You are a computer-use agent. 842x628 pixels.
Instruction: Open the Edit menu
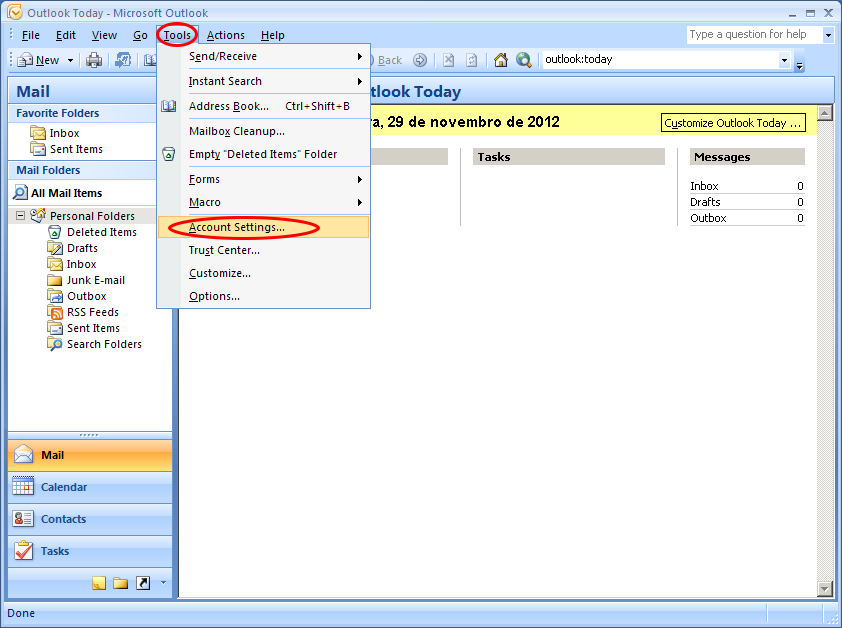(x=66, y=35)
